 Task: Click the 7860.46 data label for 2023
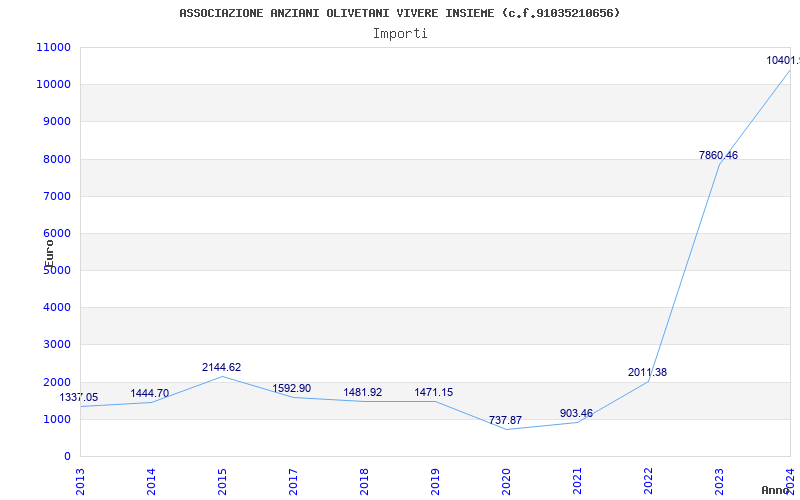(x=718, y=155)
